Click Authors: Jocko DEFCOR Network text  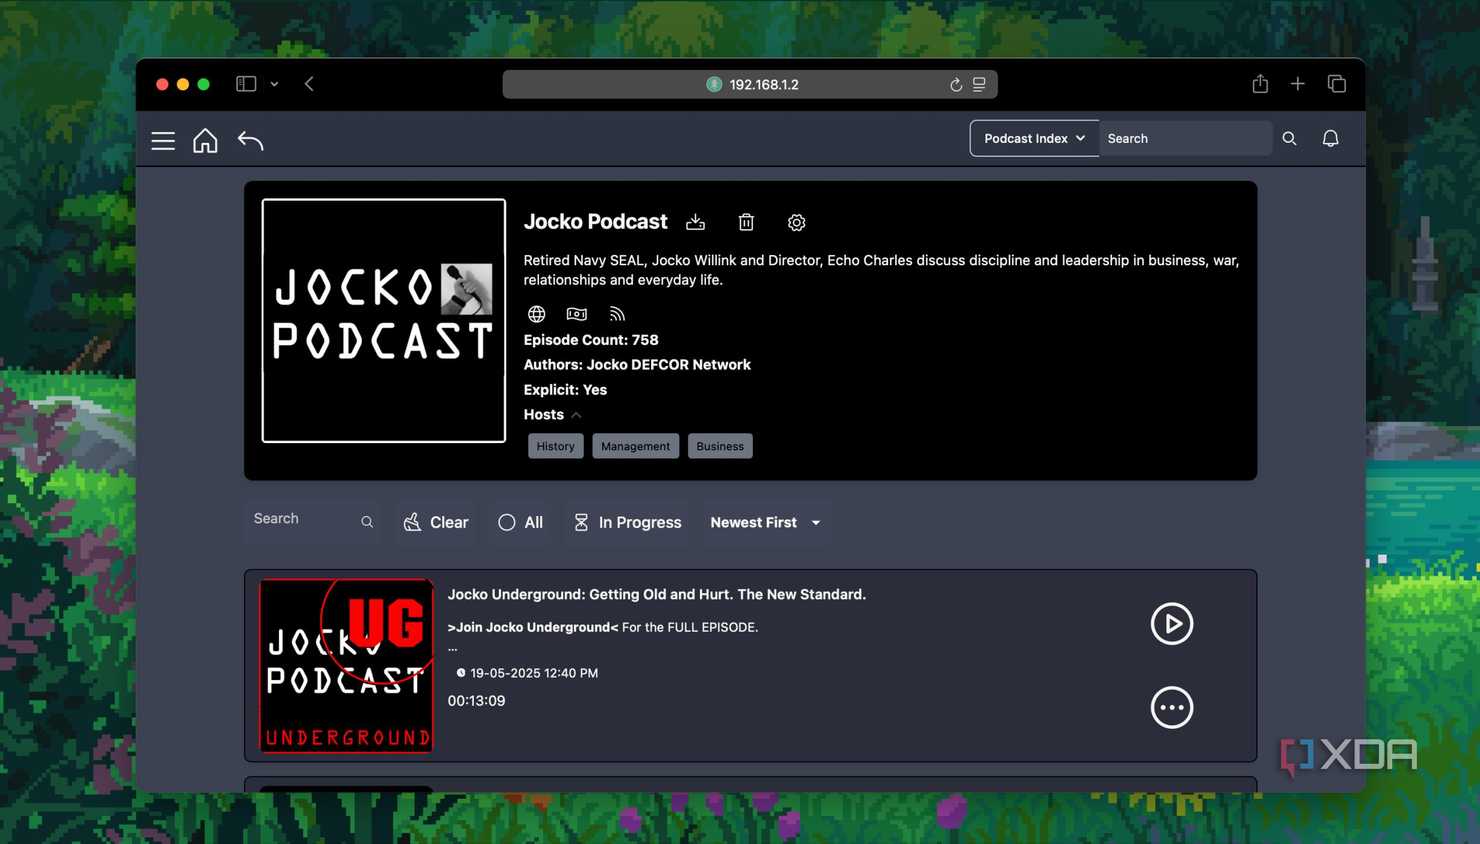coord(637,365)
